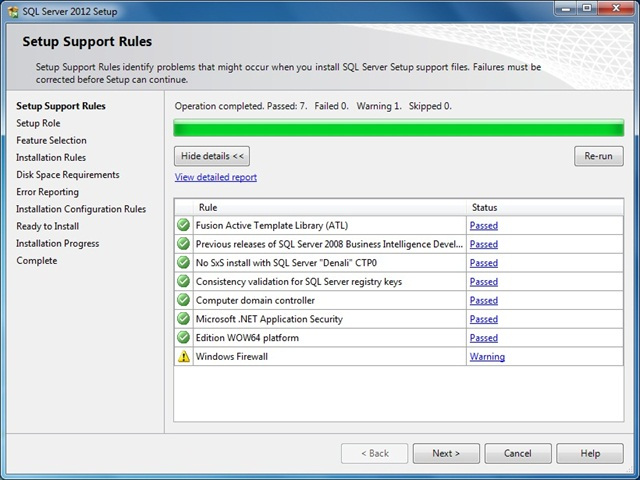The width and height of the screenshot is (640, 480).
Task: Click green check icon for Consistency validation row
Action: tap(184, 281)
